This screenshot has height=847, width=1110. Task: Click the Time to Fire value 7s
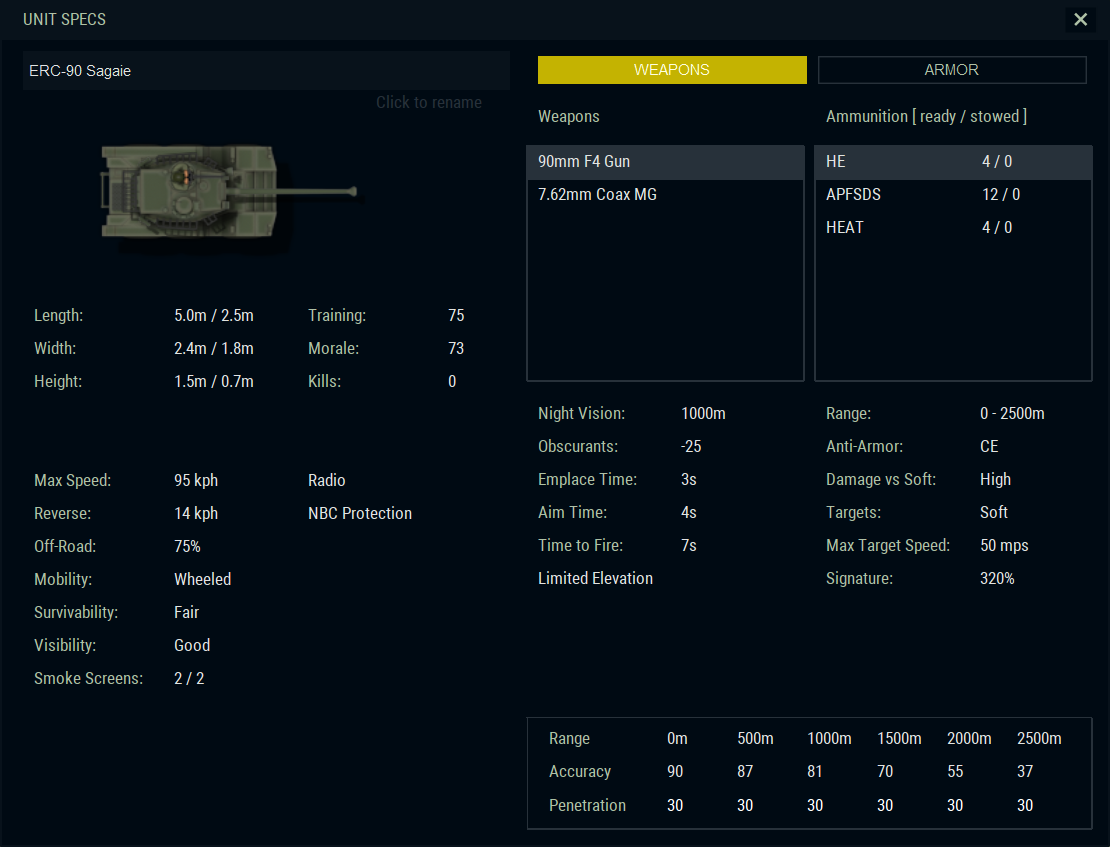pyautogui.click(x=689, y=546)
